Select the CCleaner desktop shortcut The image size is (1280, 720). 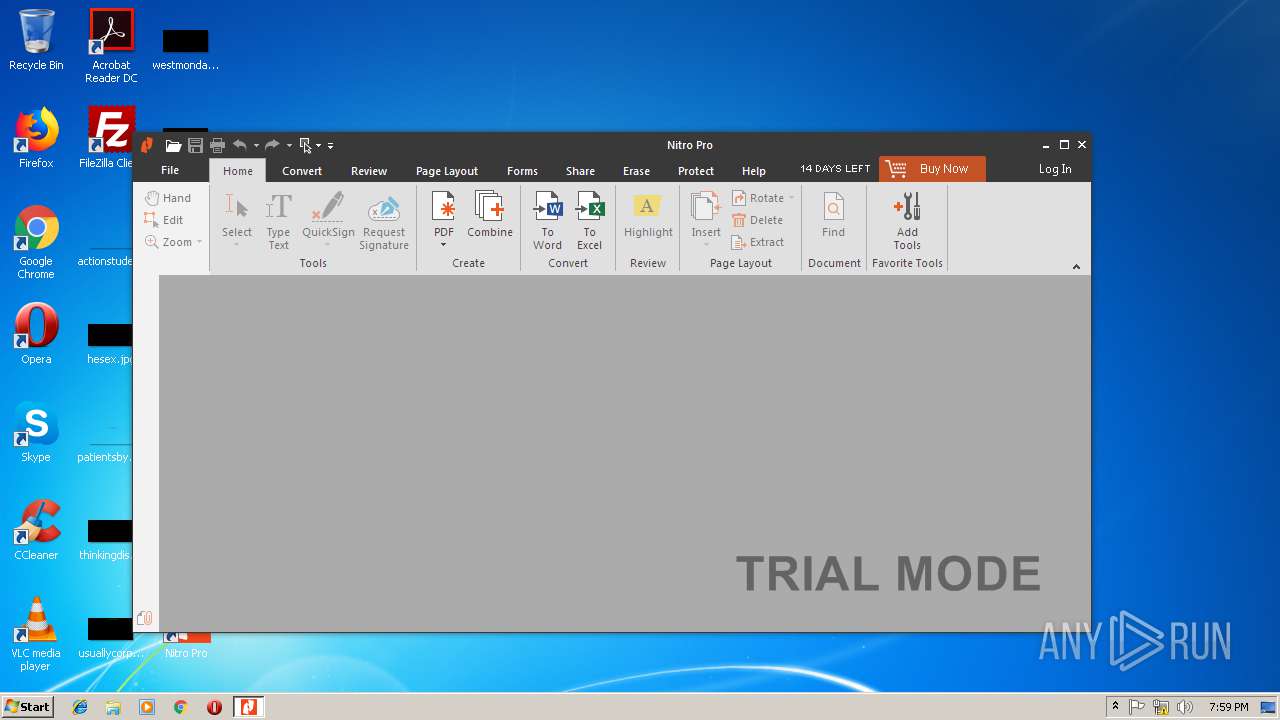click(x=36, y=530)
